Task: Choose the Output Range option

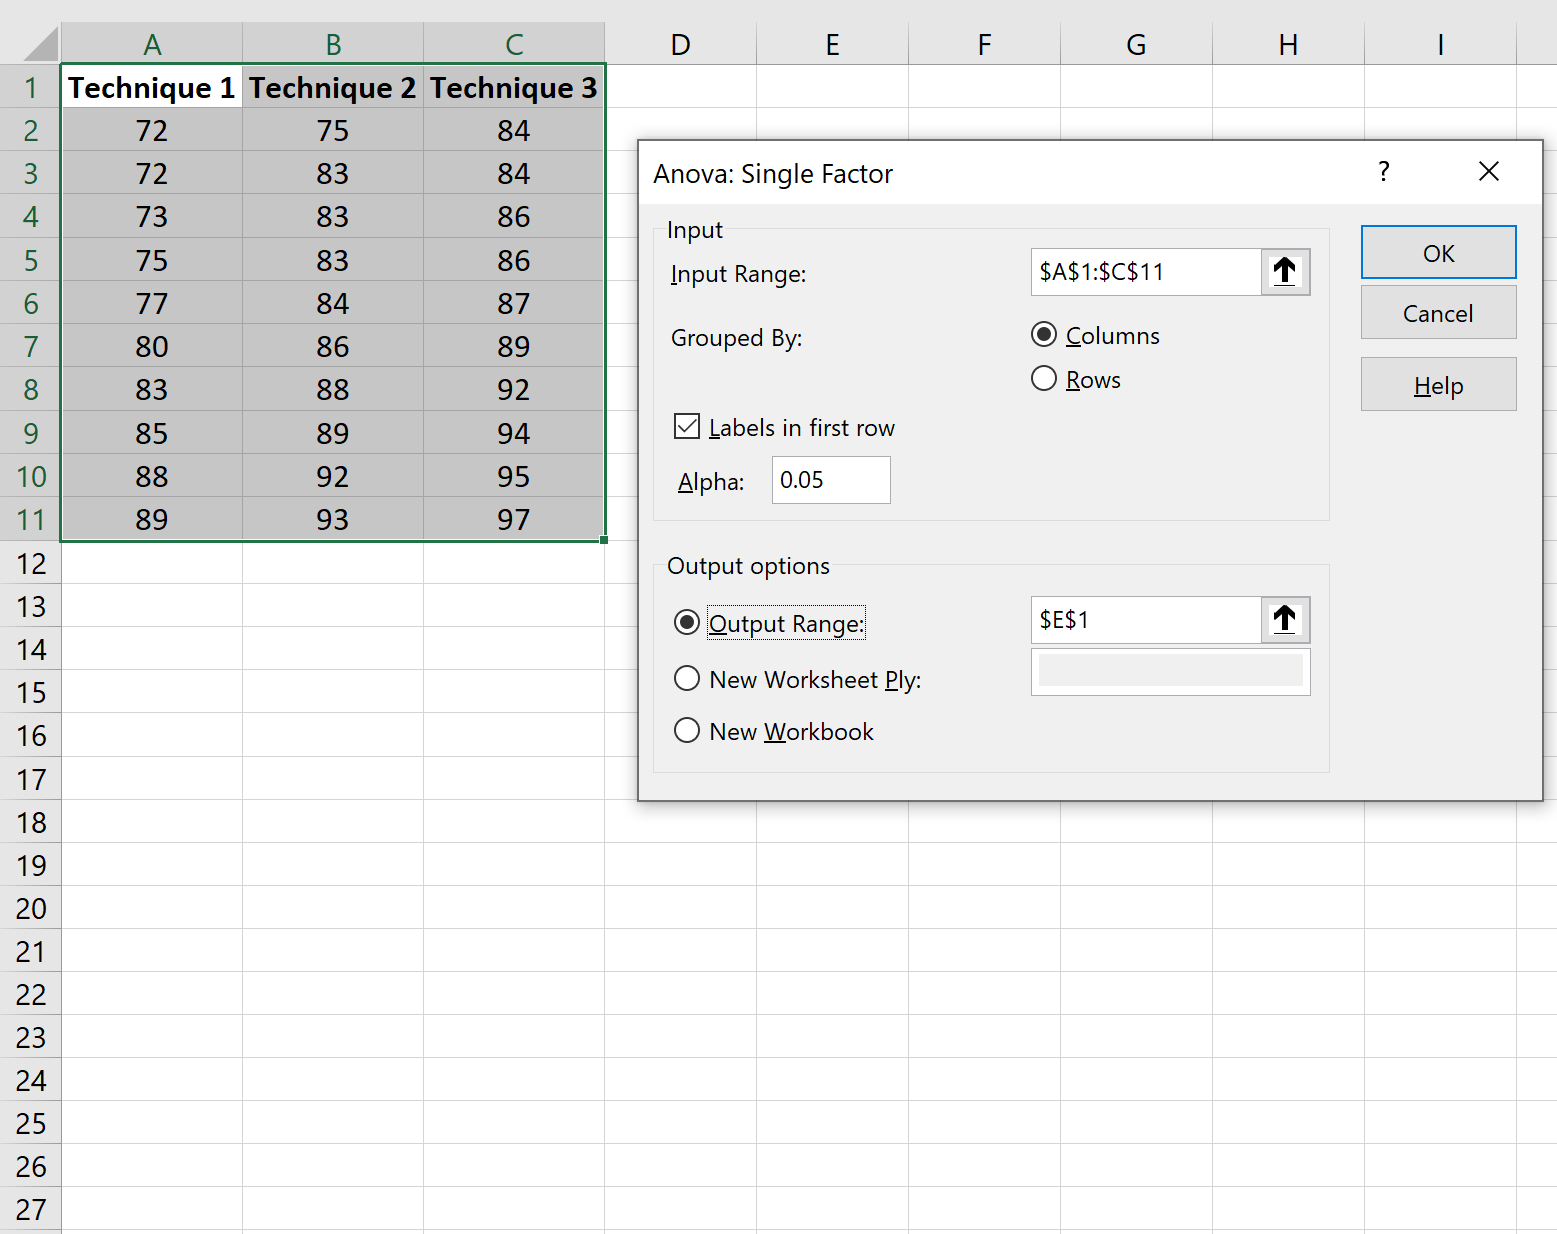Action: pyautogui.click(x=687, y=622)
